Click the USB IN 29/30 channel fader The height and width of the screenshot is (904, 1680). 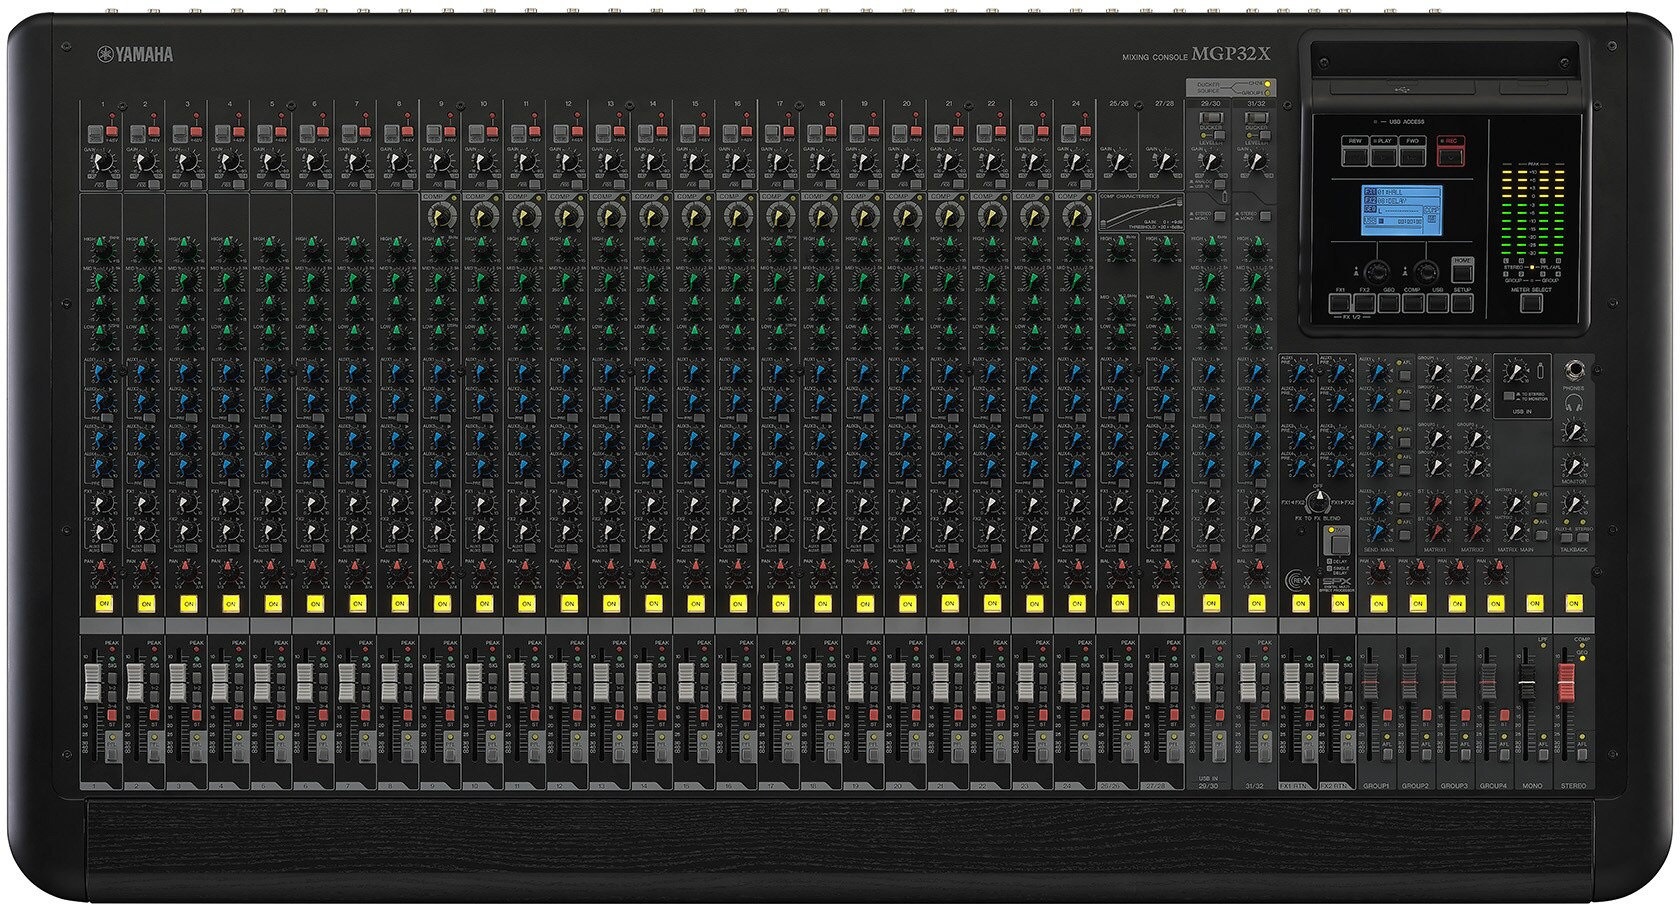point(1203,682)
